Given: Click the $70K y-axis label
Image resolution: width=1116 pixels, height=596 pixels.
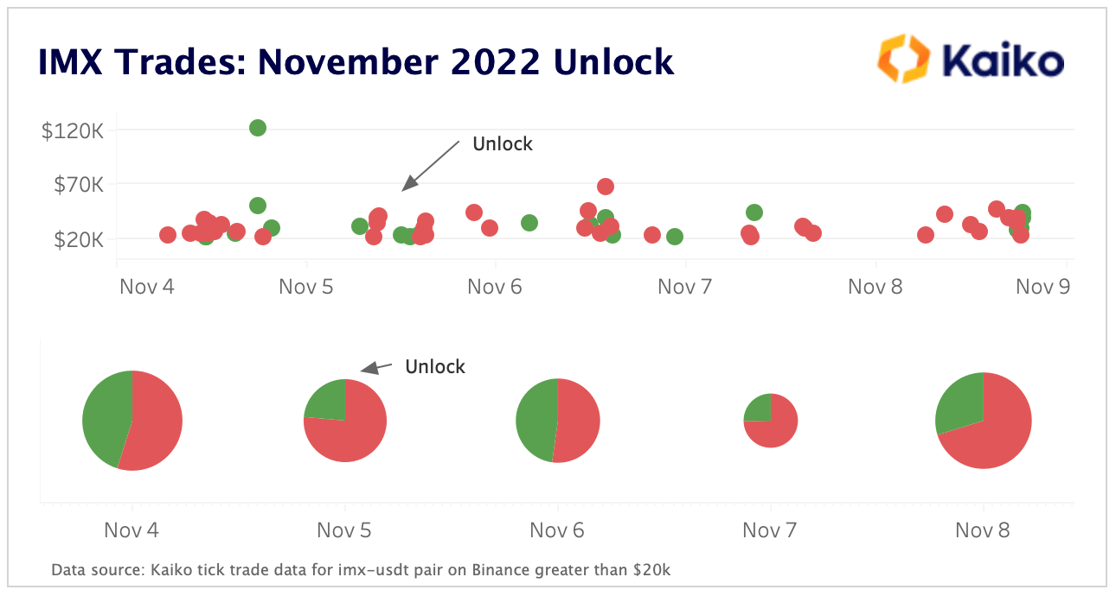Looking at the screenshot, I should (80, 185).
